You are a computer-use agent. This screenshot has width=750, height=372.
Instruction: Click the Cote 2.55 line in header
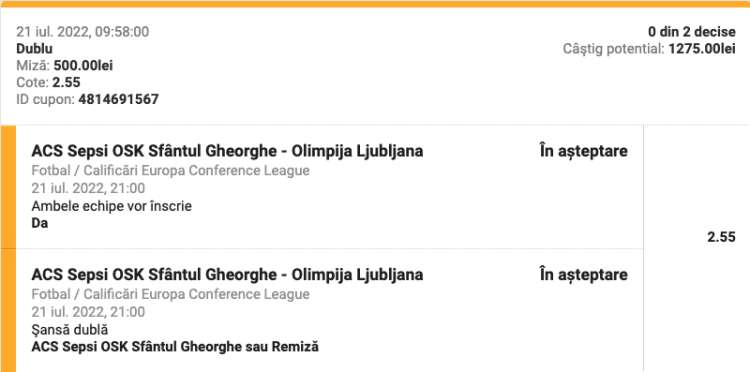[48, 82]
